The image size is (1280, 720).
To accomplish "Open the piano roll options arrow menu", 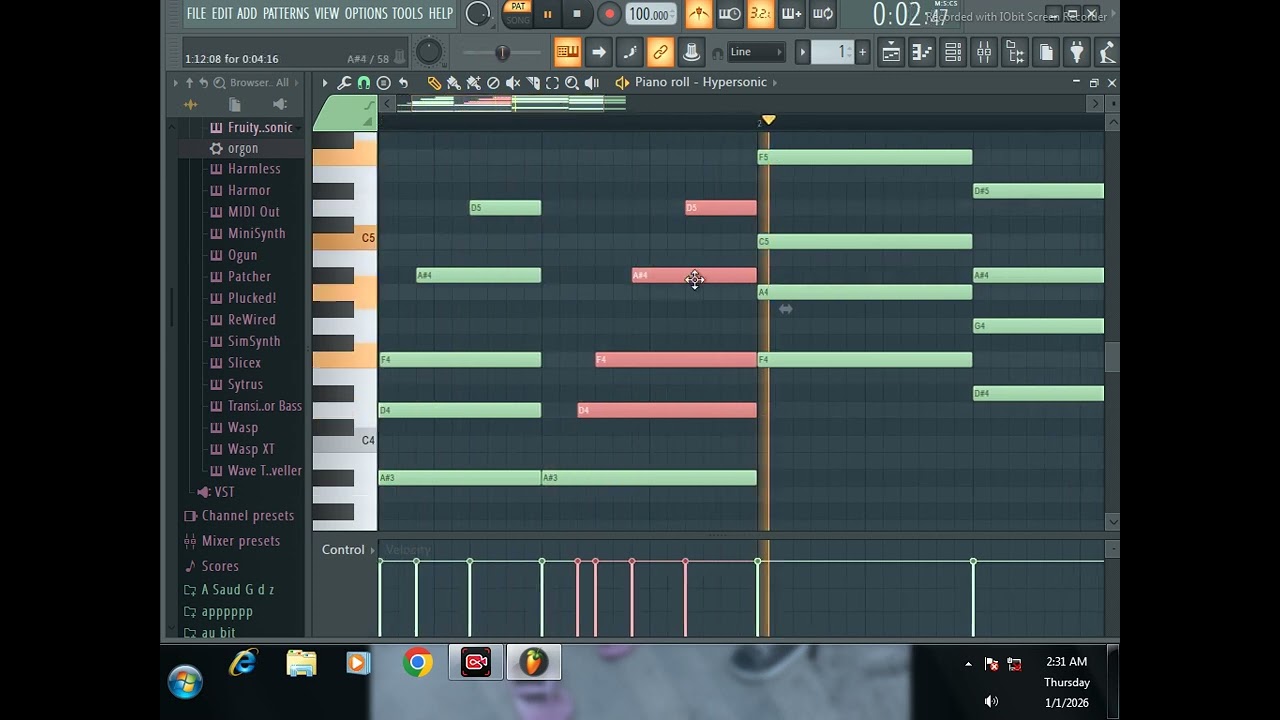I will tap(324, 83).
